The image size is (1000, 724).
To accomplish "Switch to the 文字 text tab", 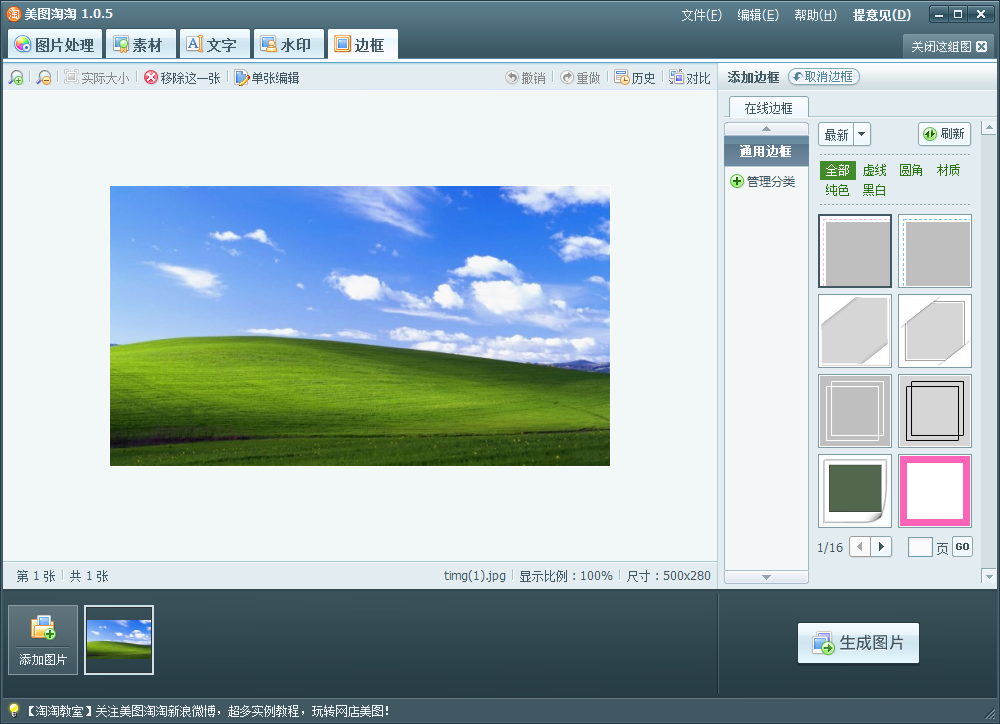I will 215,44.
